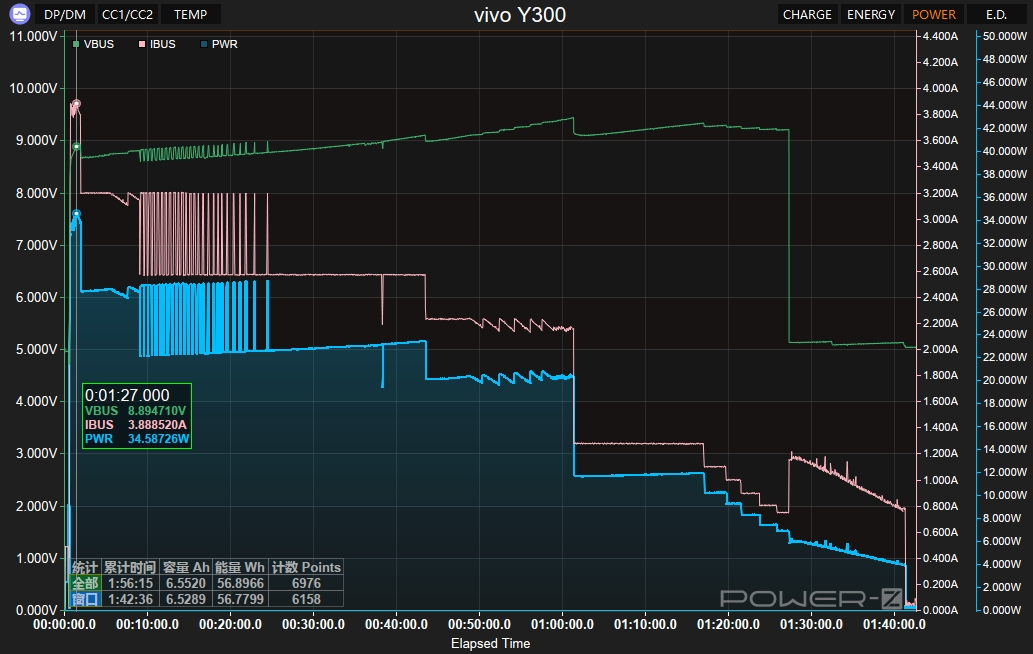Open the DP/DM tab
The width and height of the screenshot is (1033, 654).
click(65, 14)
